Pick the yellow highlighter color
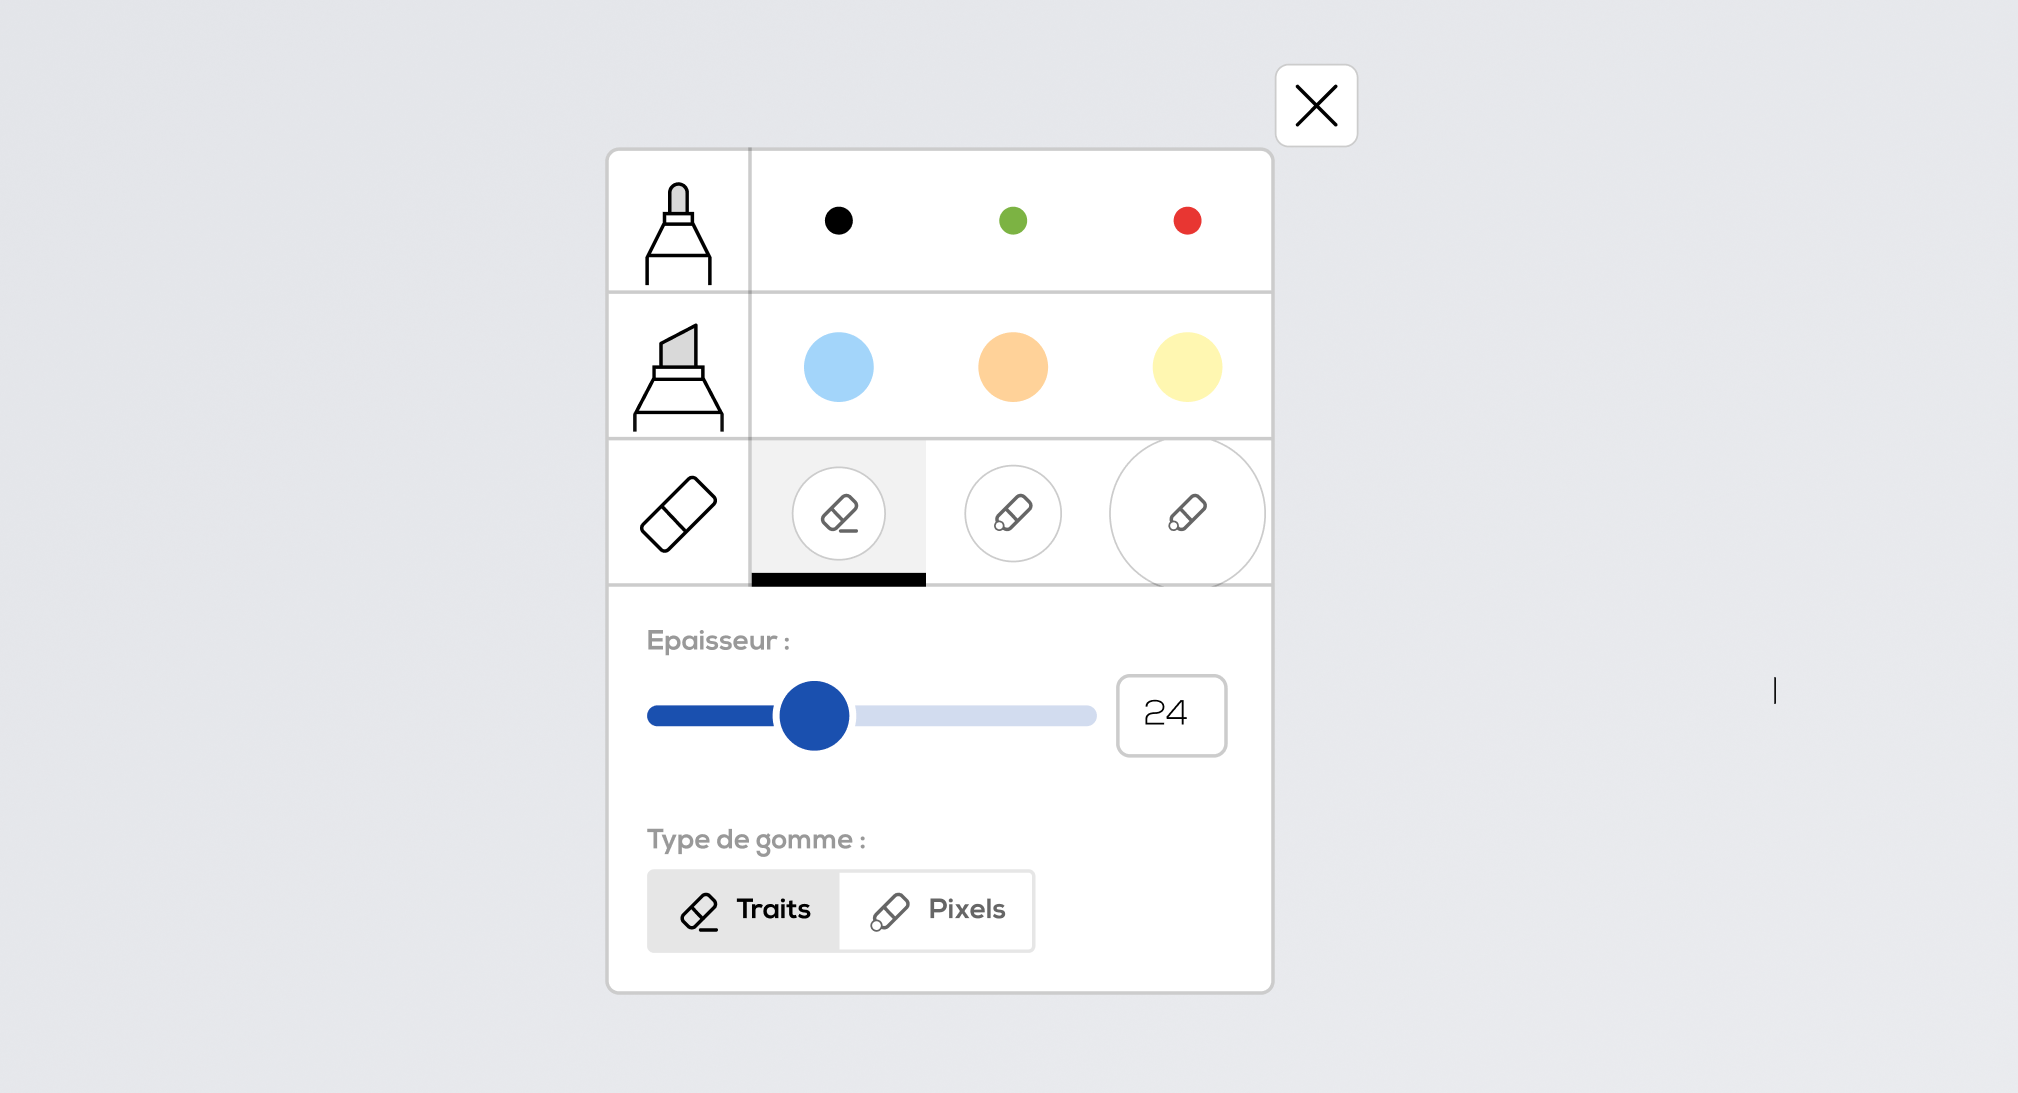Screen dimensions: 2018x1093 pos(1187,367)
